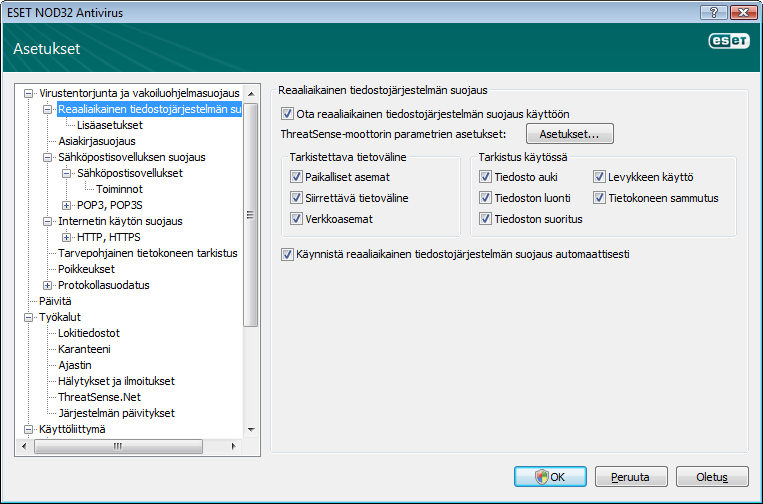Uncheck Tiedoston luonti

click(x=485, y=198)
